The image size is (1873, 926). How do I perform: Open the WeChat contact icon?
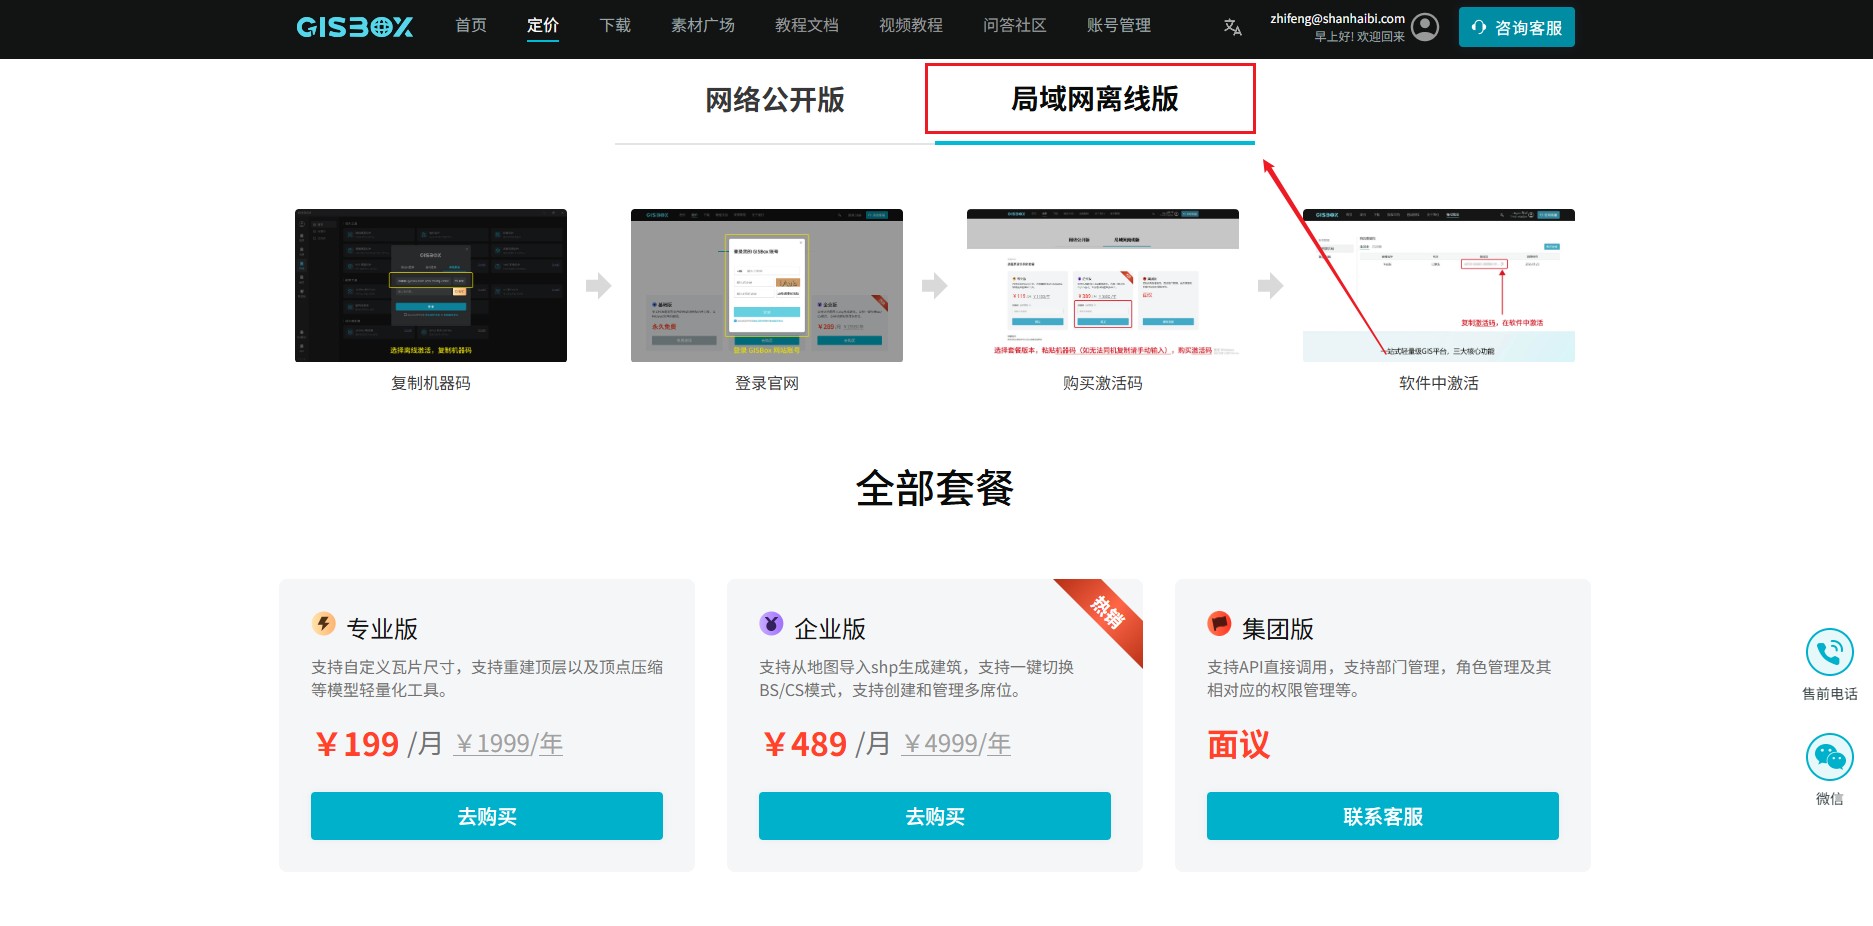pyautogui.click(x=1829, y=757)
